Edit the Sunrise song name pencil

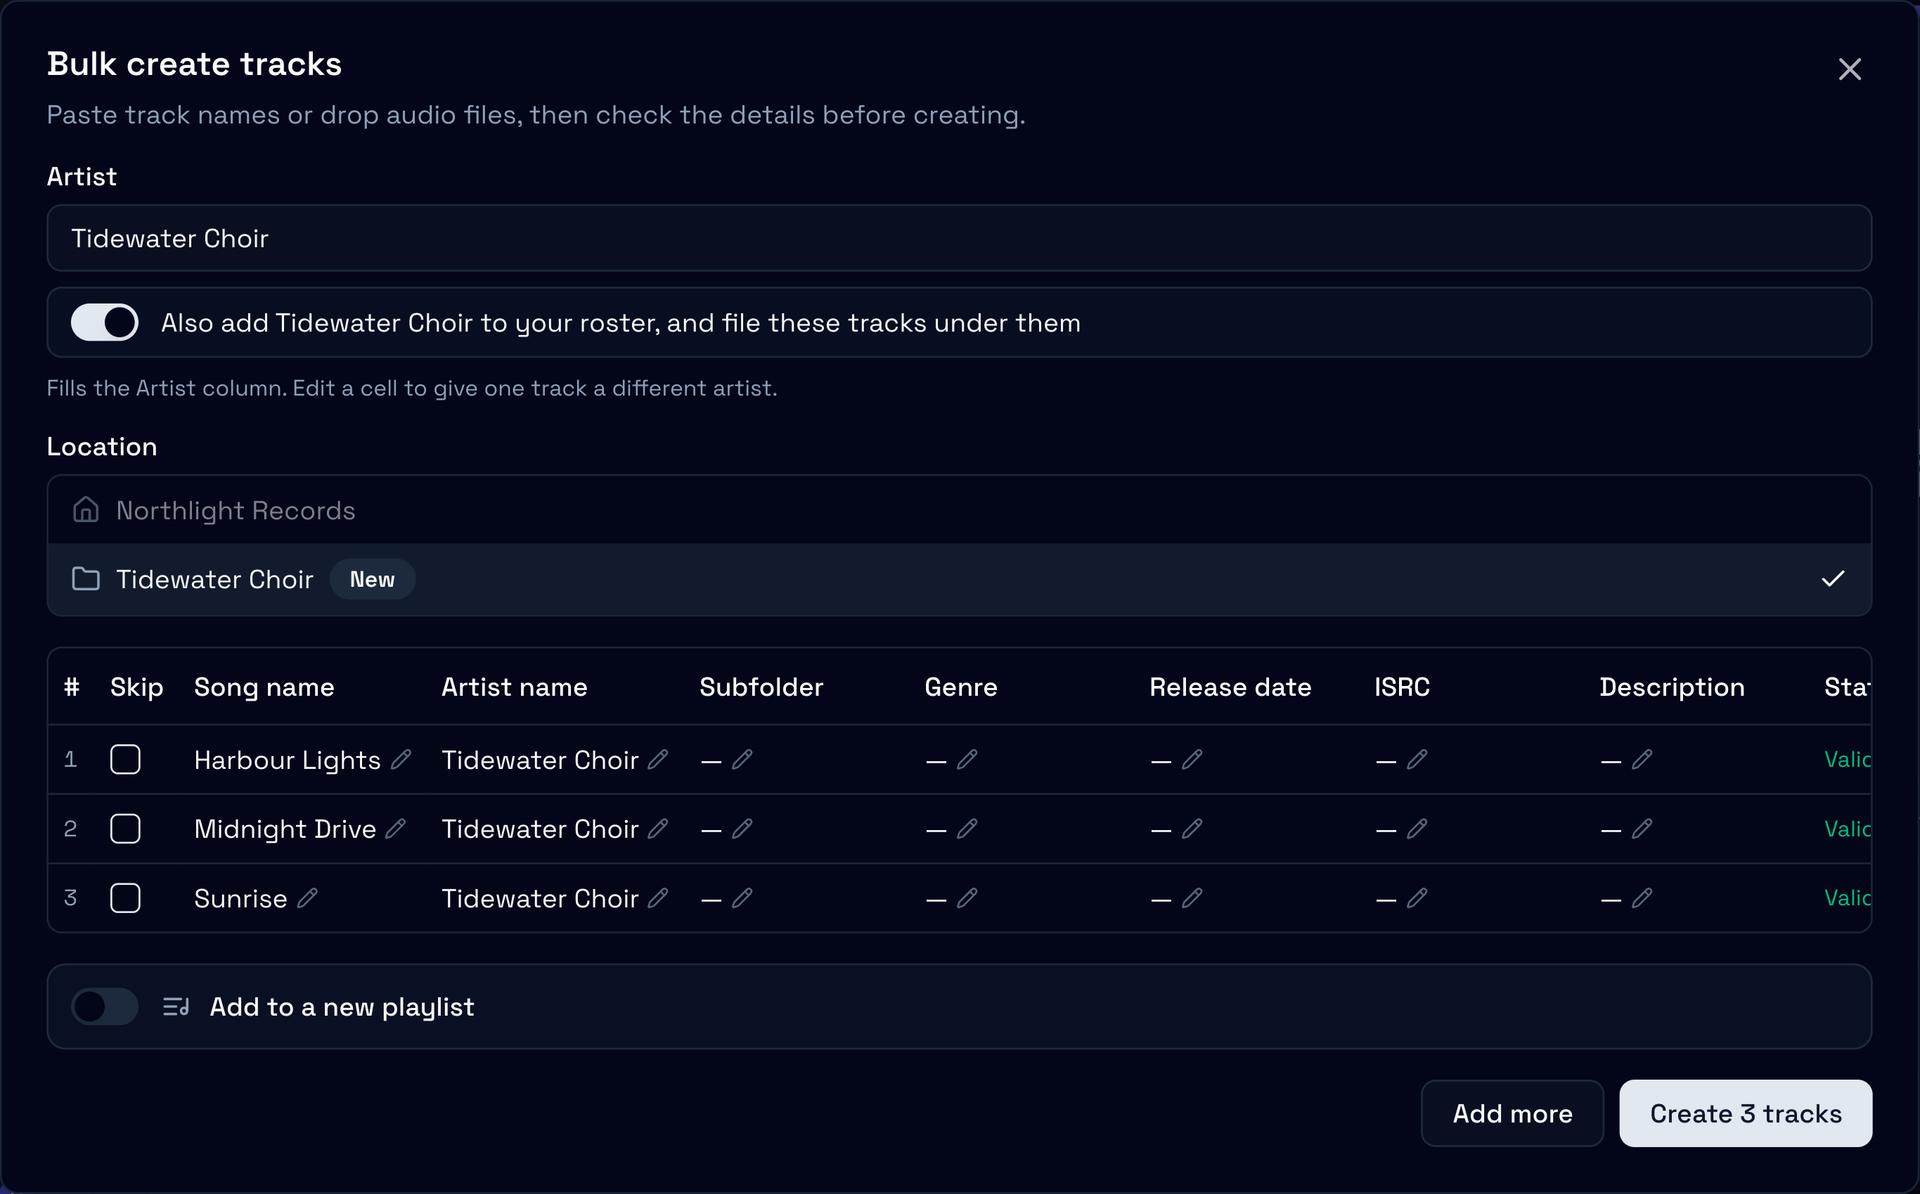click(307, 898)
